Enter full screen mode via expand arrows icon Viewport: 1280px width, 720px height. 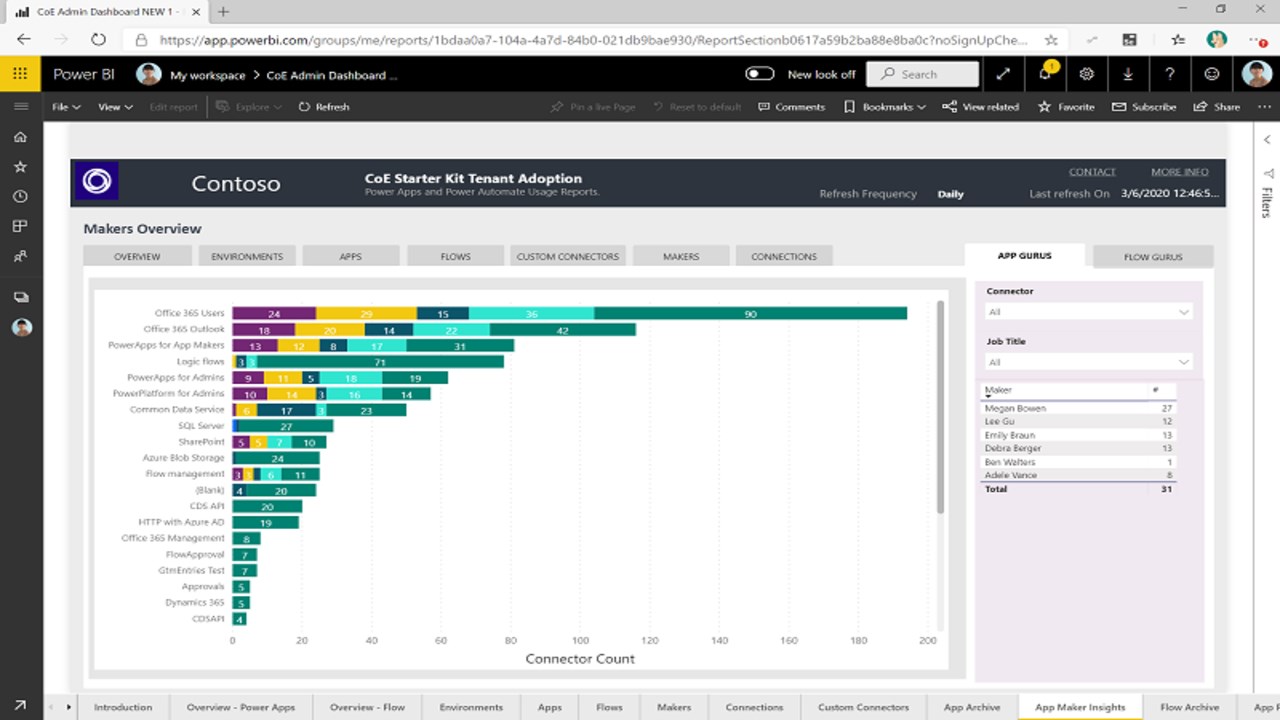1003,74
